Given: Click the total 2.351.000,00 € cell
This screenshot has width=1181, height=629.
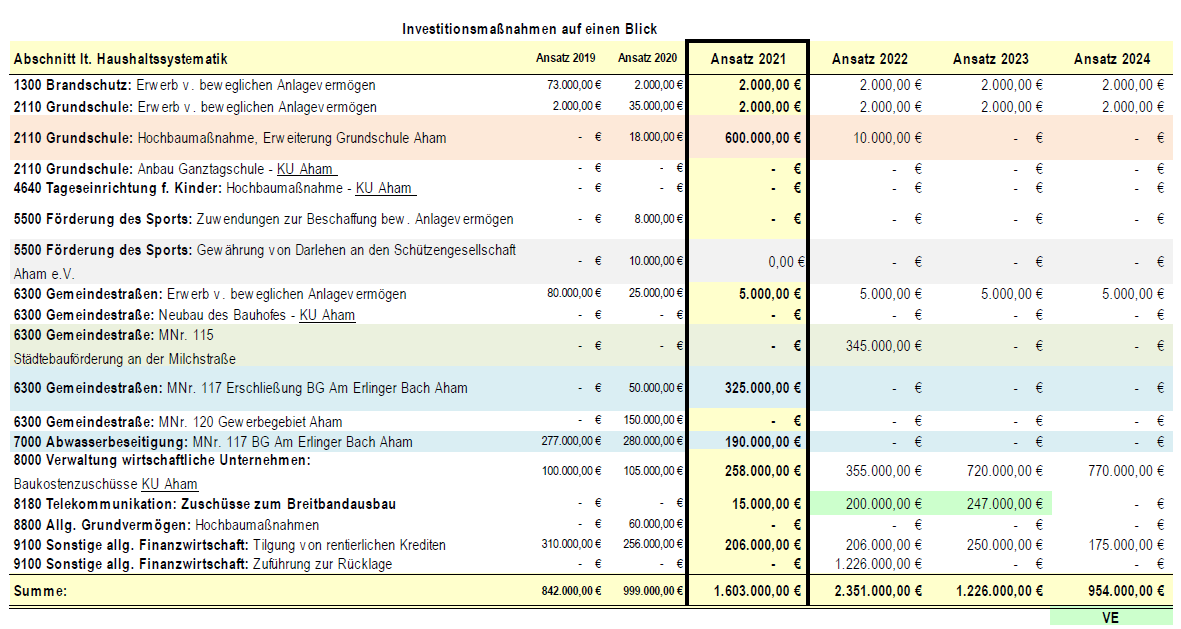Looking at the screenshot, I should (878, 591).
